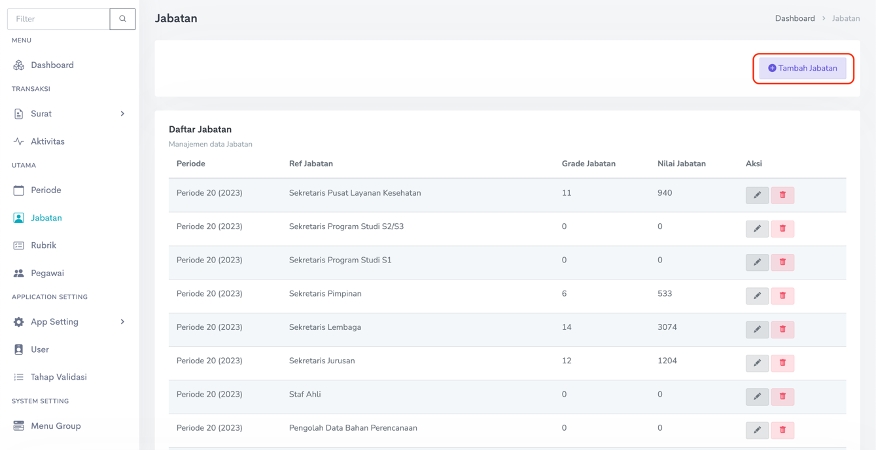This screenshot has width=876, height=450.
Task: Edit the Sekretaris Pusat Layanan Kesehatan row
Action: point(757,195)
